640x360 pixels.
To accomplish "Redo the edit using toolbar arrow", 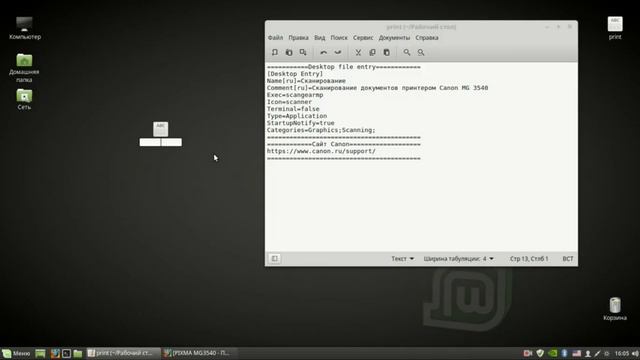I will coord(338,52).
